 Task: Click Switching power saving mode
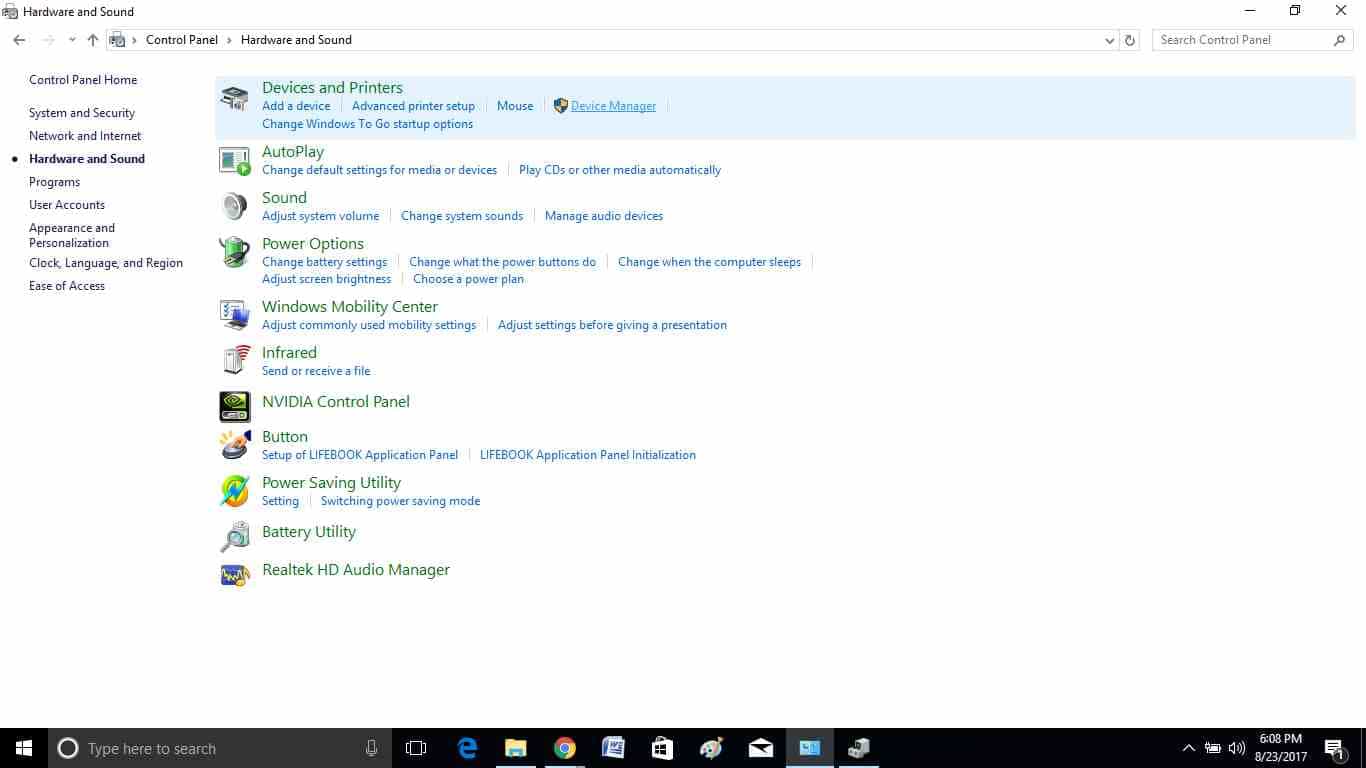[x=400, y=501]
